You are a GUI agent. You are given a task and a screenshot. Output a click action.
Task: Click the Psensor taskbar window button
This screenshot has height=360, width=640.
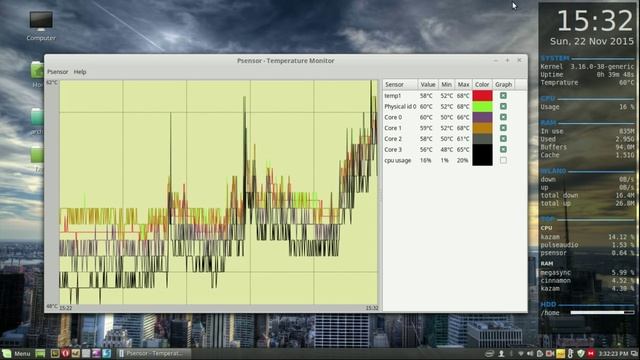(x=154, y=353)
